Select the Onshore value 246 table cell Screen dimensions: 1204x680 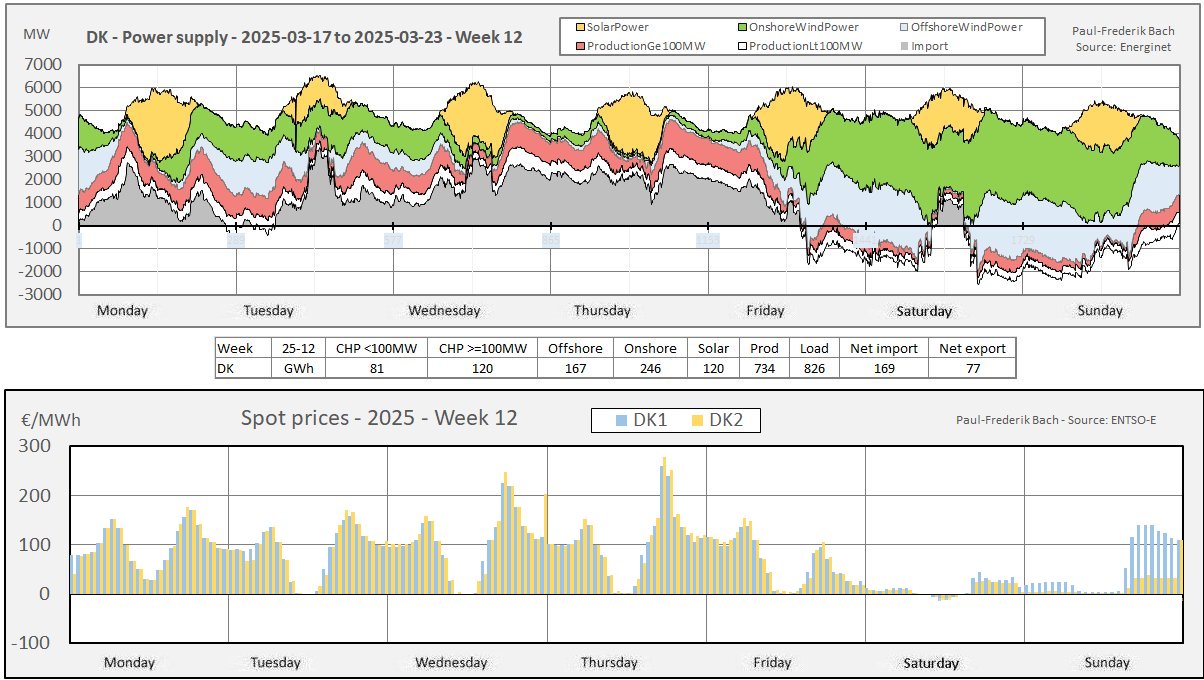click(651, 368)
